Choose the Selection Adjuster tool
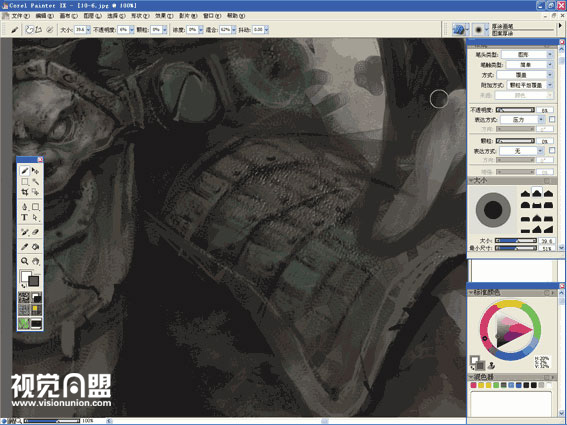 [35, 192]
